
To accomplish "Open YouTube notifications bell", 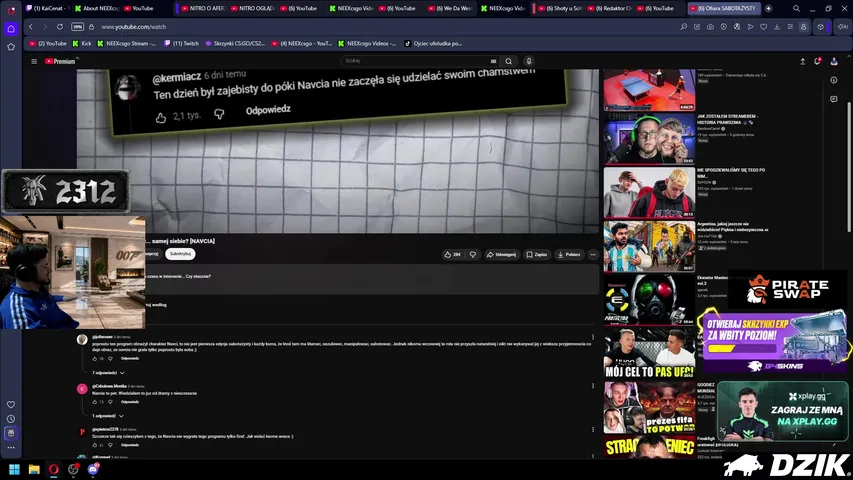I will [817, 61].
